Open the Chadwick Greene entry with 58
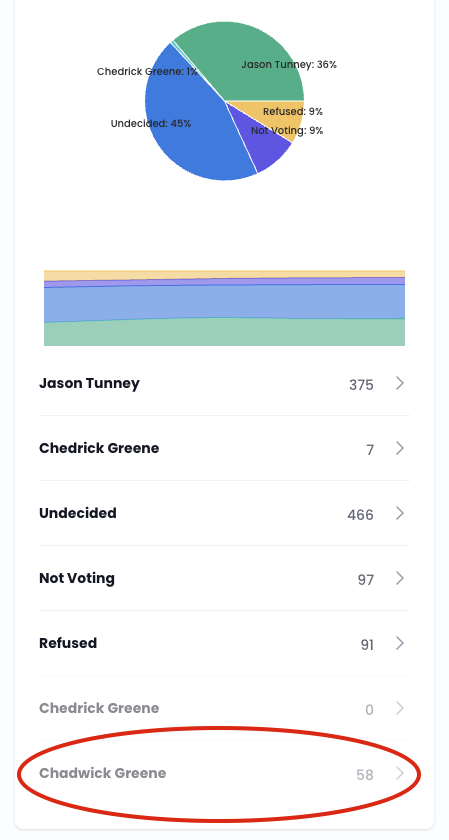449x840 pixels. (x=224, y=774)
